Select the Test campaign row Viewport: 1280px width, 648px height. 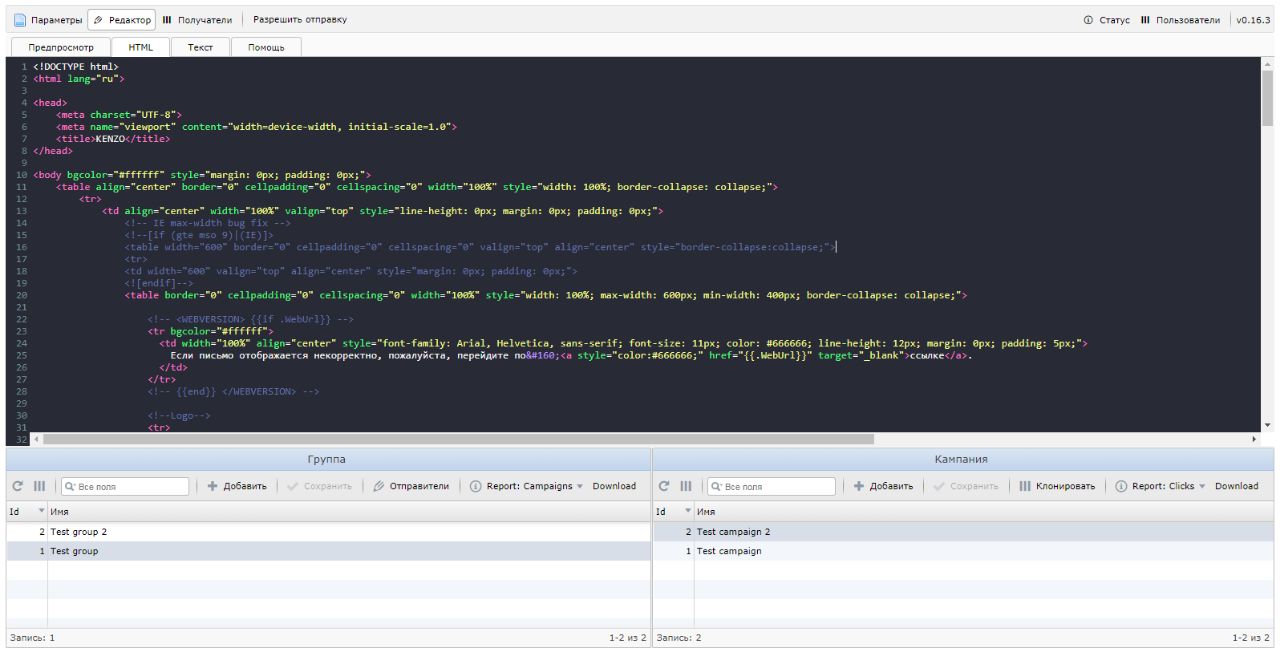pos(728,551)
